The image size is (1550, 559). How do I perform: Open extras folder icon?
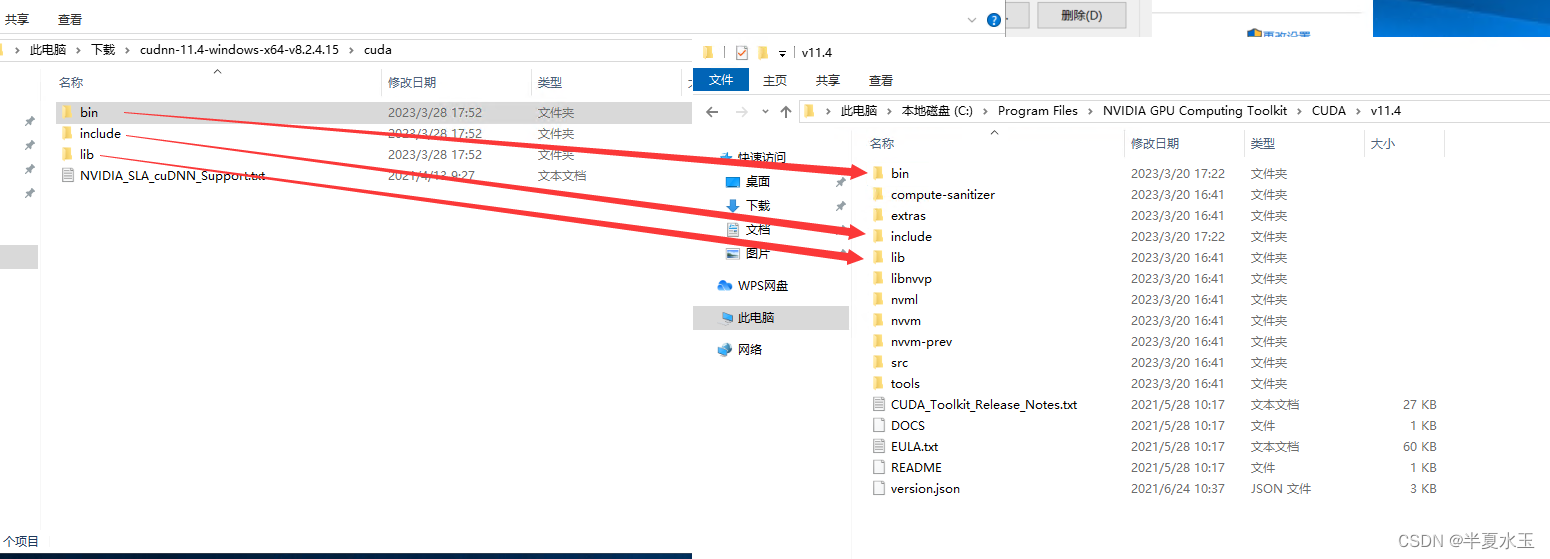[x=878, y=215]
